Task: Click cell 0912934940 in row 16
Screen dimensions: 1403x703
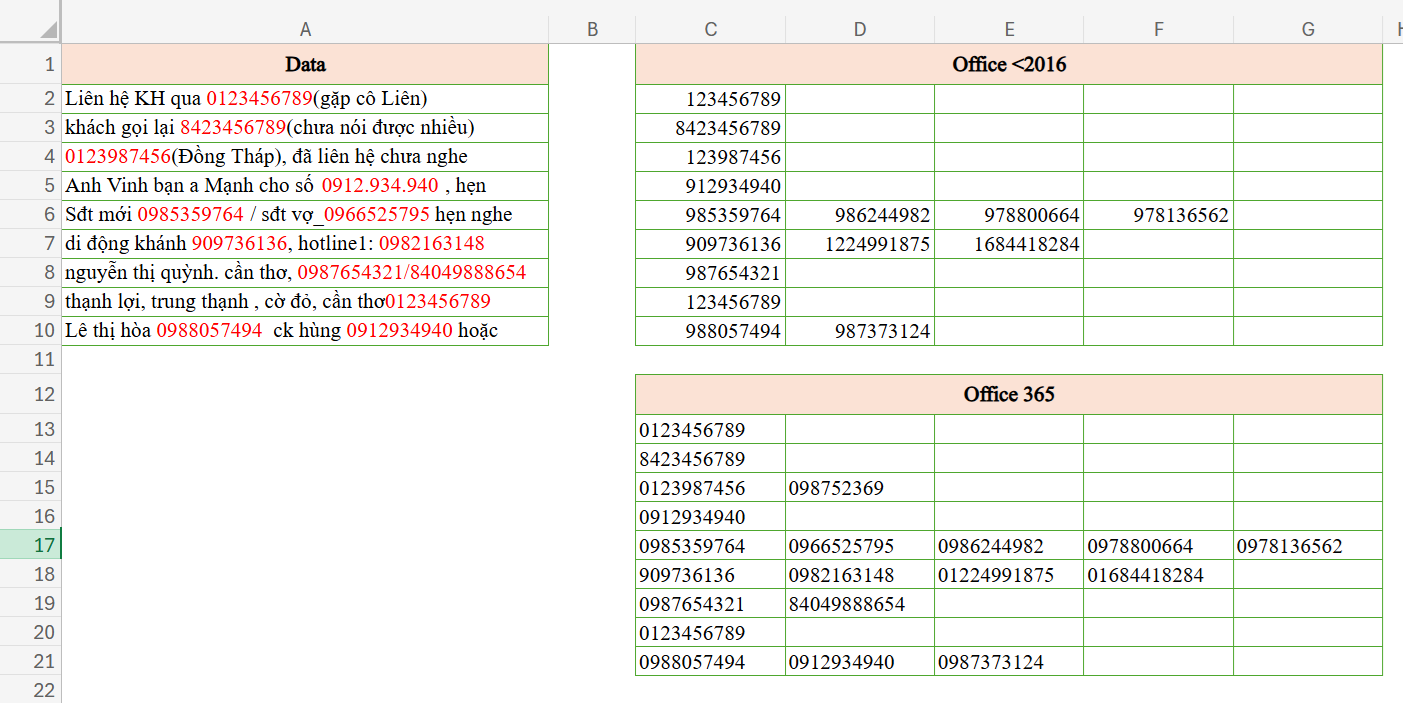Action: (711, 517)
